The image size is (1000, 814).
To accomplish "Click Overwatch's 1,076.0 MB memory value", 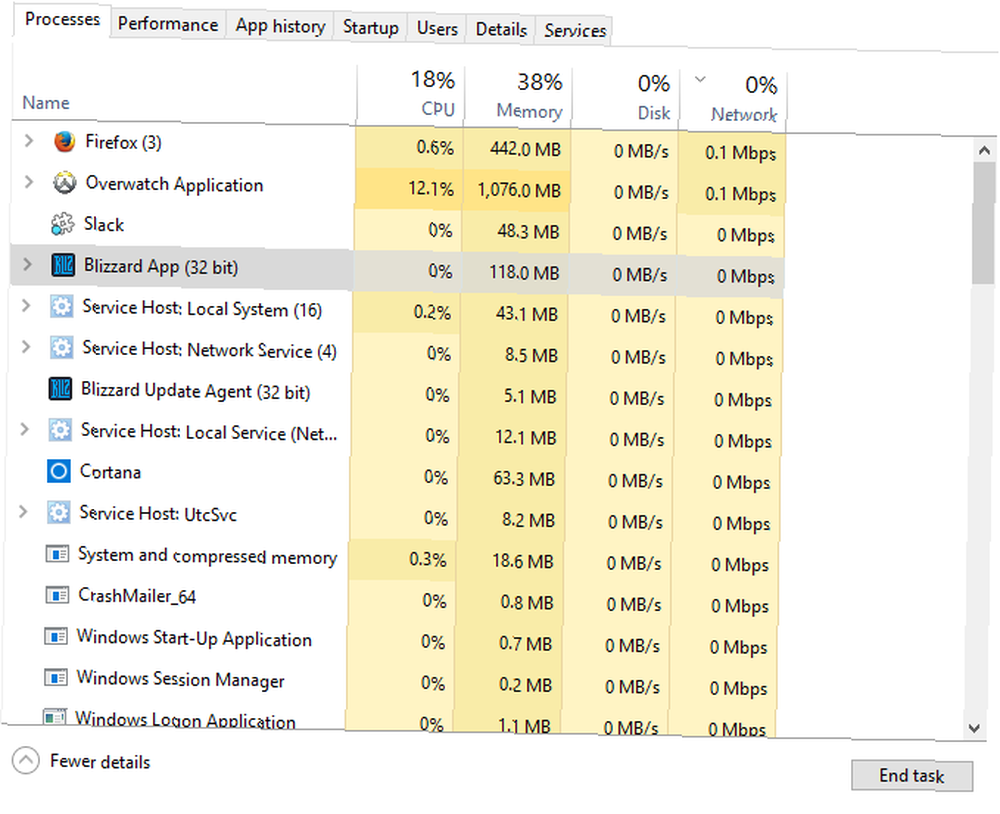I will [519, 190].
